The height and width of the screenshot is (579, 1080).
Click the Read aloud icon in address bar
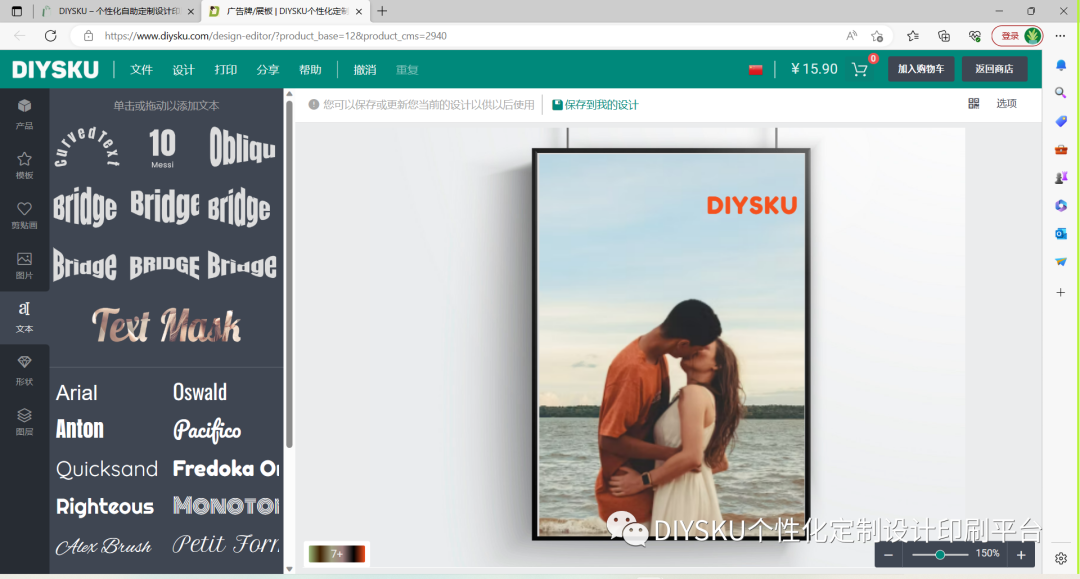coord(851,36)
